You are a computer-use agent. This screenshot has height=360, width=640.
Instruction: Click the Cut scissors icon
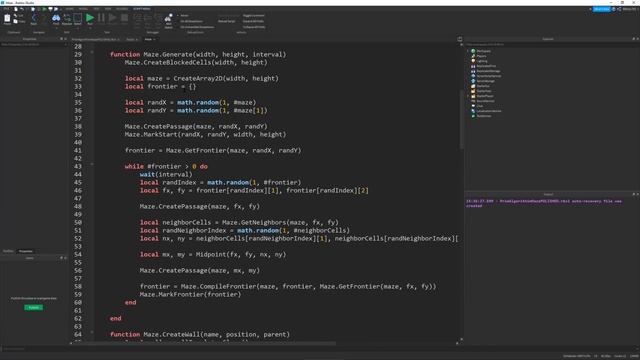click(19, 16)
